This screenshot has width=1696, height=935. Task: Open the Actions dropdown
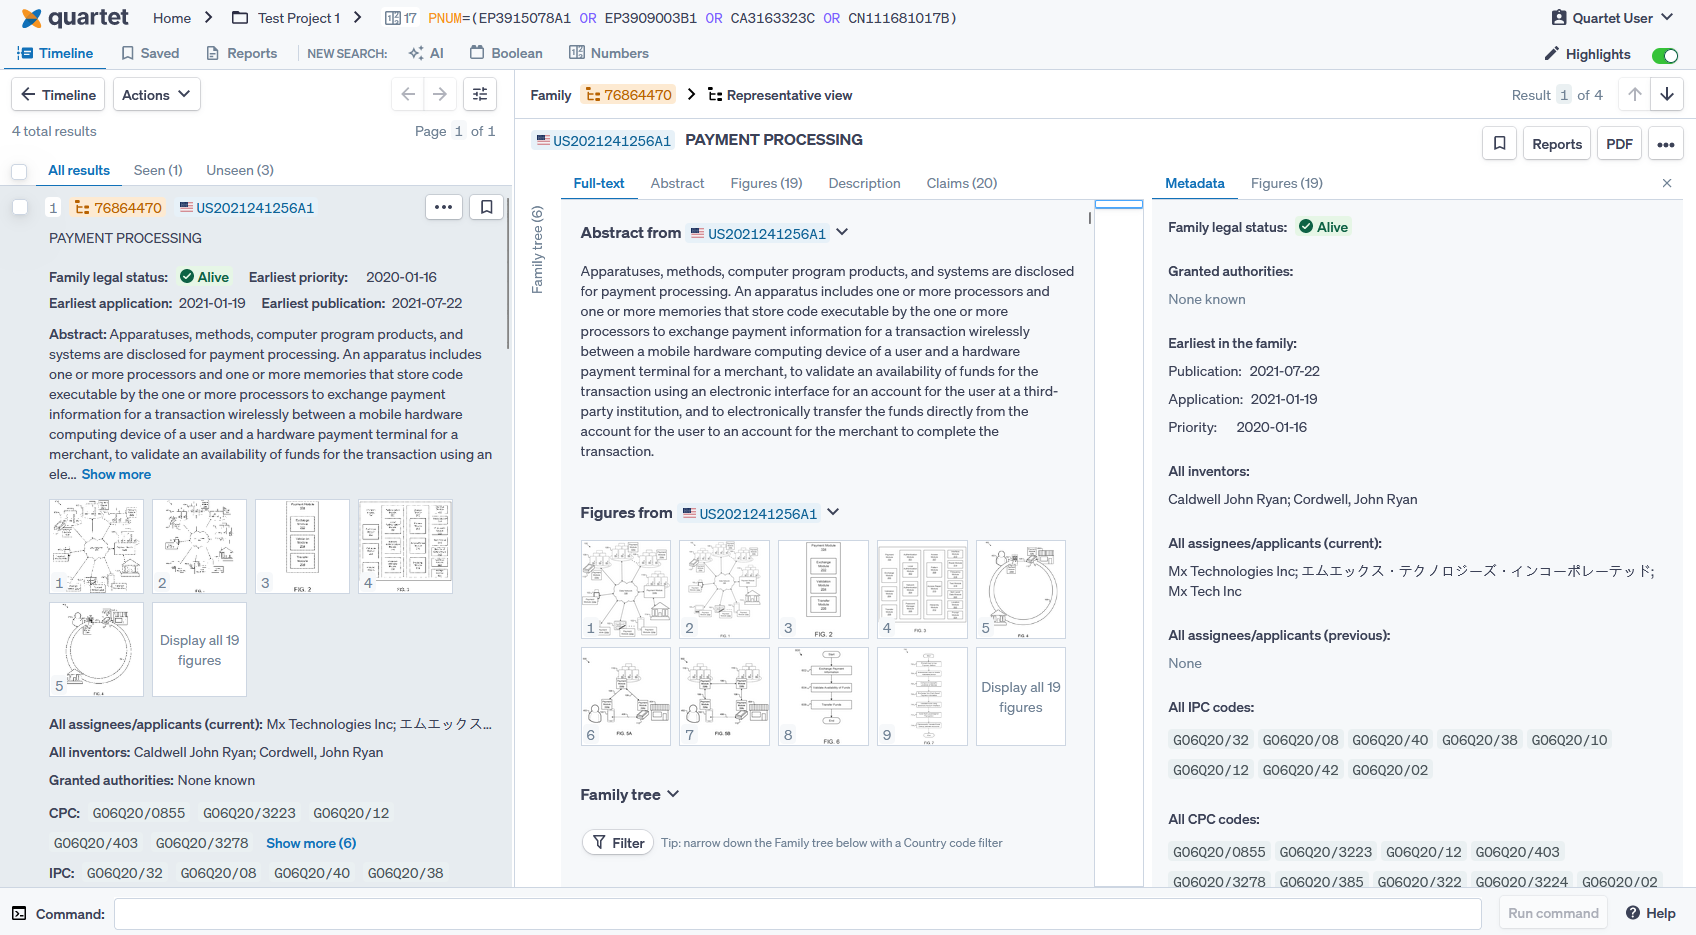(156, 94)
